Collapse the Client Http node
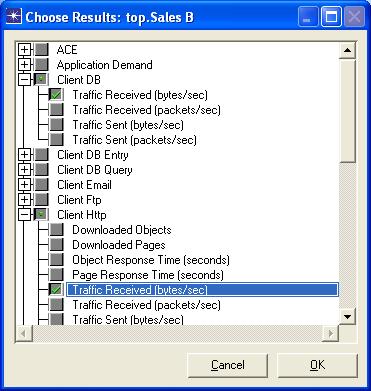Screen dimensions: 371x391 point(24,215)
